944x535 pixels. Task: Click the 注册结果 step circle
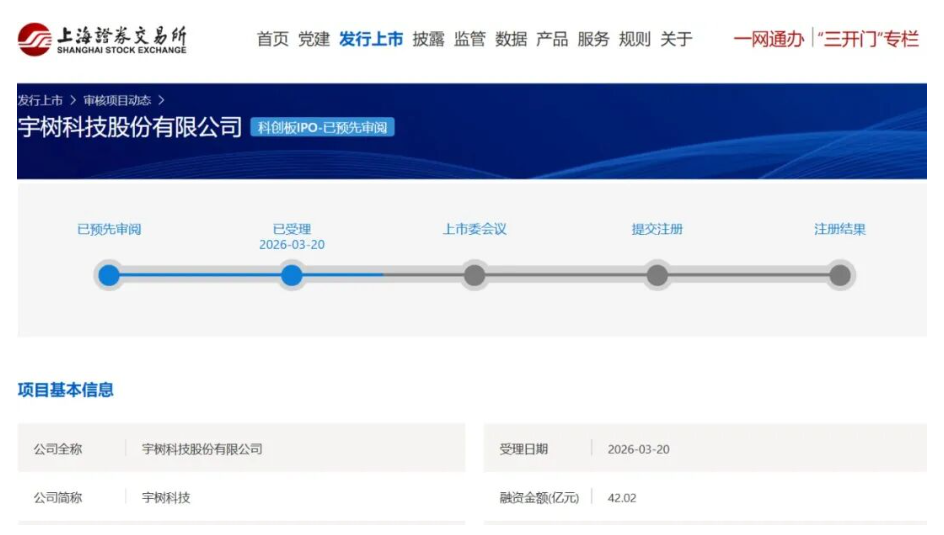tap(840, 275)
